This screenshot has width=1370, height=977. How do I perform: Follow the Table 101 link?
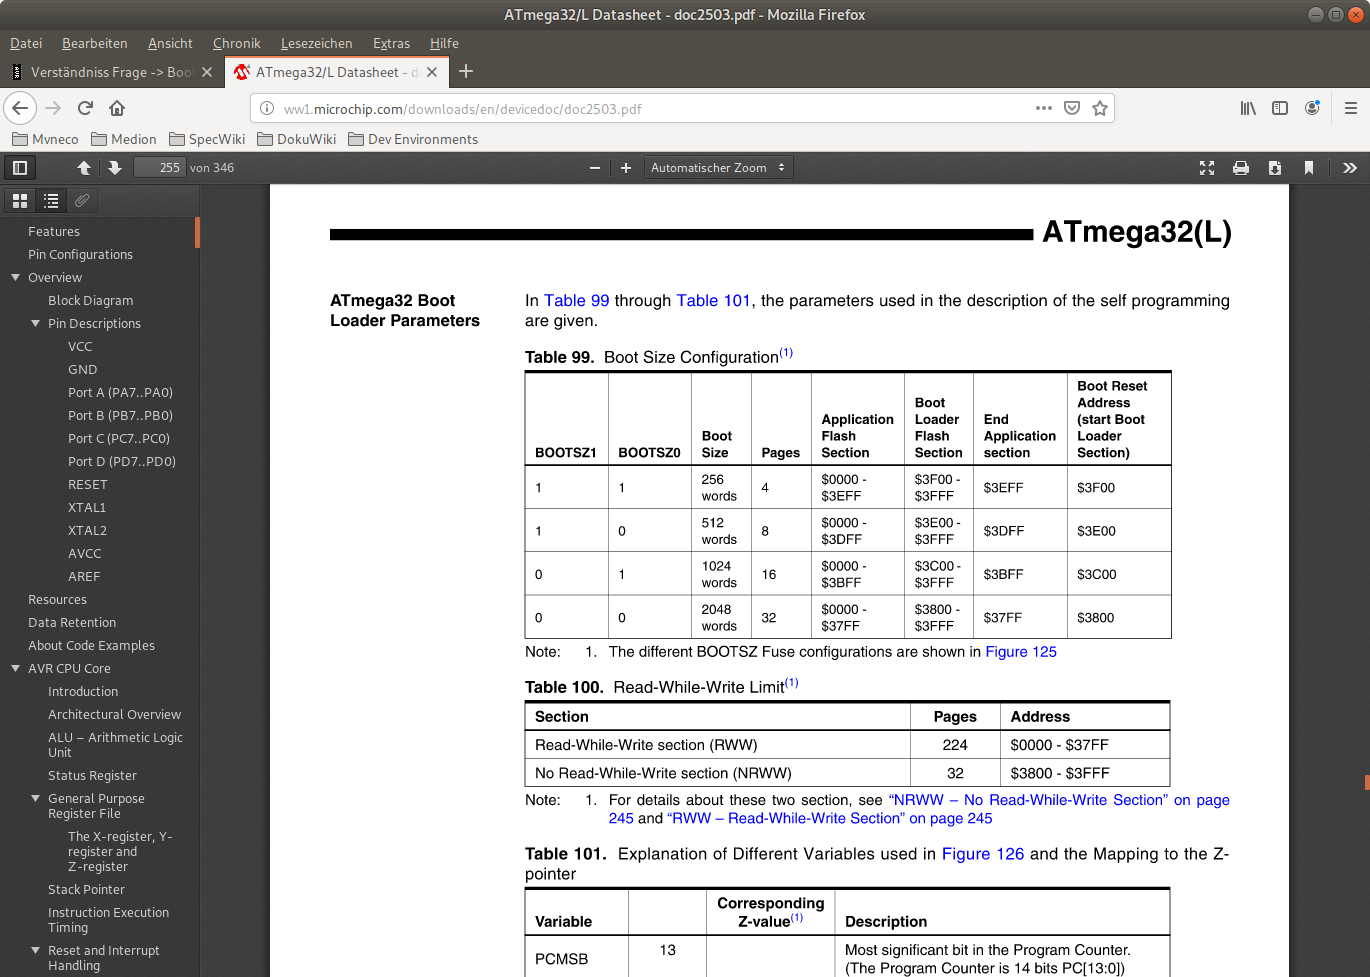coord(713,300)
